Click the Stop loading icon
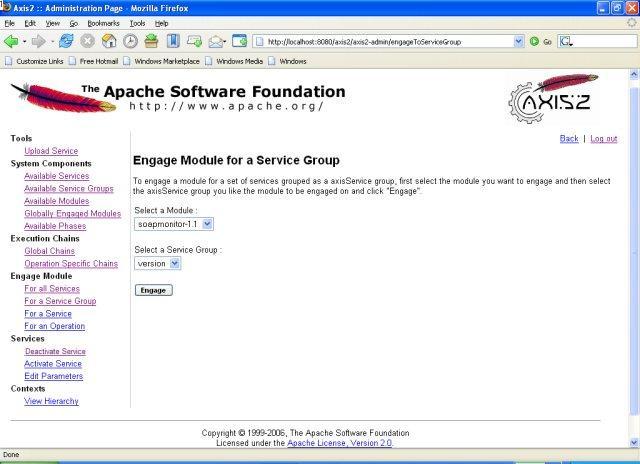This screenshot has width=640, height=464. pos(88,41)
